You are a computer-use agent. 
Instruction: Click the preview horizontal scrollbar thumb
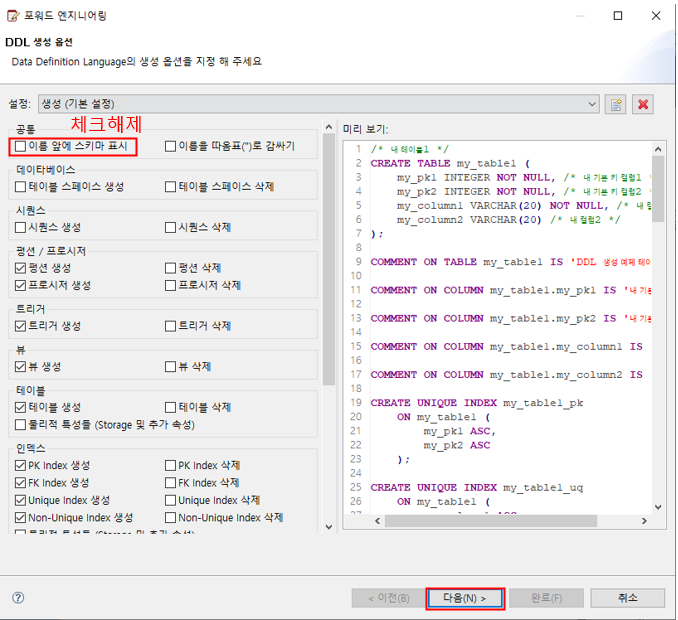pos(491,521)
